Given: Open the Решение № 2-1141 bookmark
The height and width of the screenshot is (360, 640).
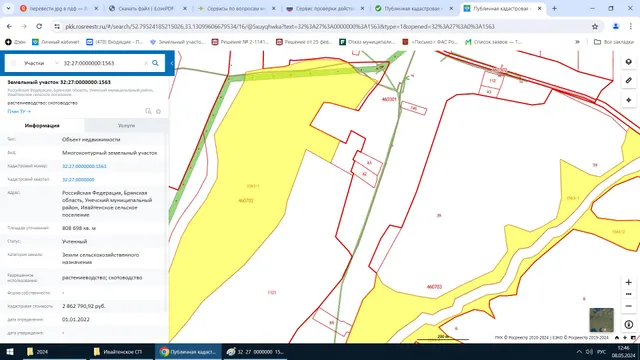Looking at the screenshot, I should [x=240, y=42].
